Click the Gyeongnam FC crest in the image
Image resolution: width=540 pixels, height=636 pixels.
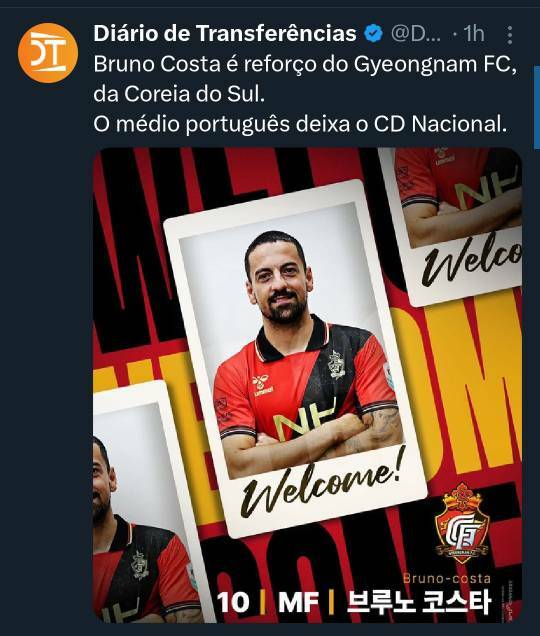[x=461, y=523]
